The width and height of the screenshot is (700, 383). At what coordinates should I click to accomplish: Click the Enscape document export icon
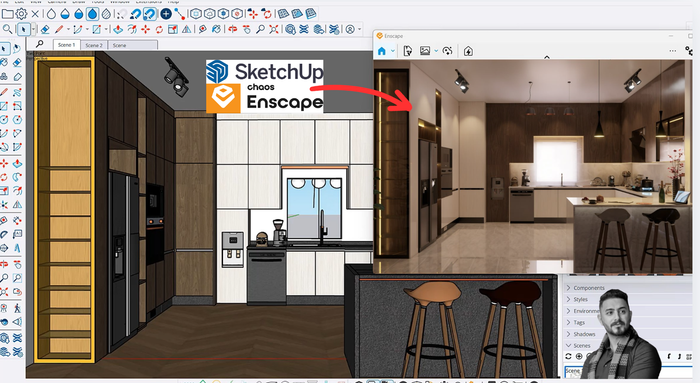click(407, 51)
